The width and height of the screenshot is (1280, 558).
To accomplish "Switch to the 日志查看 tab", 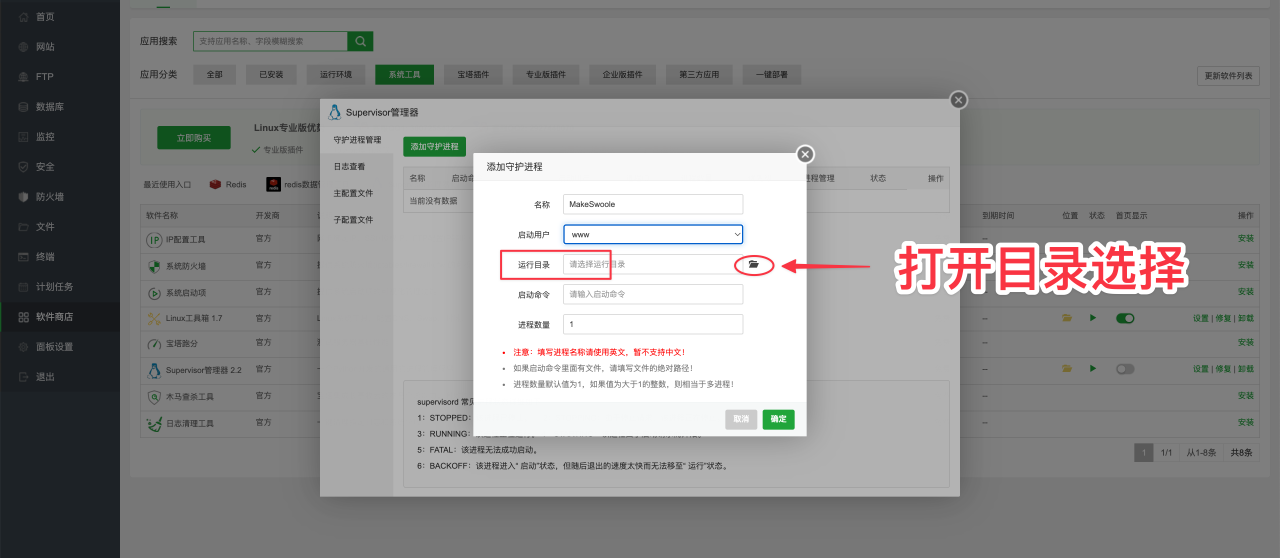I will point(349,166).
